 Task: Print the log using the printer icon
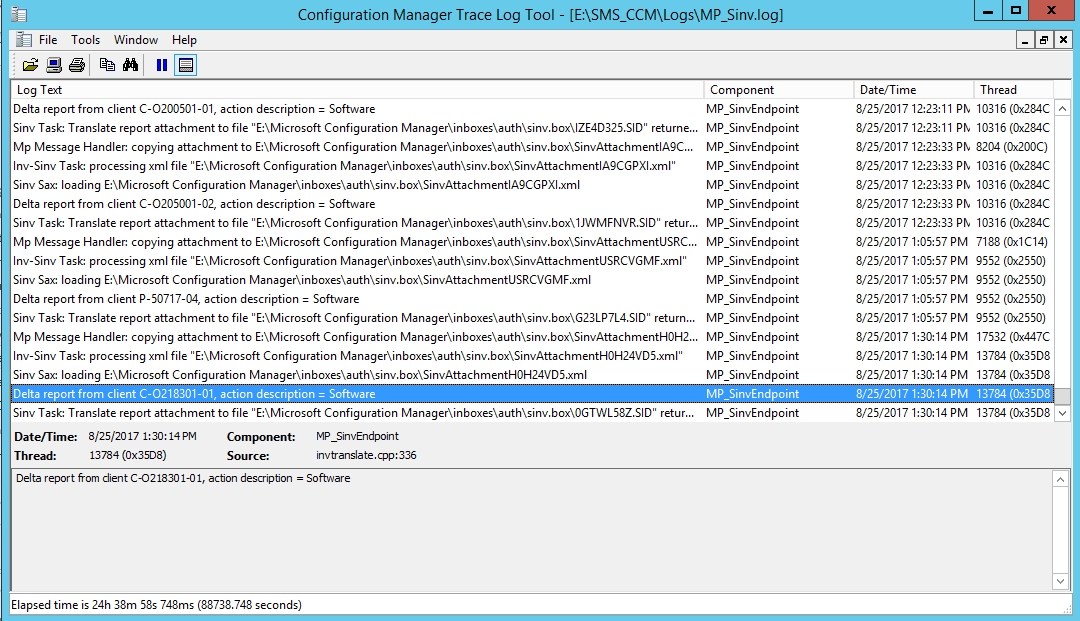tap(76, 64)
